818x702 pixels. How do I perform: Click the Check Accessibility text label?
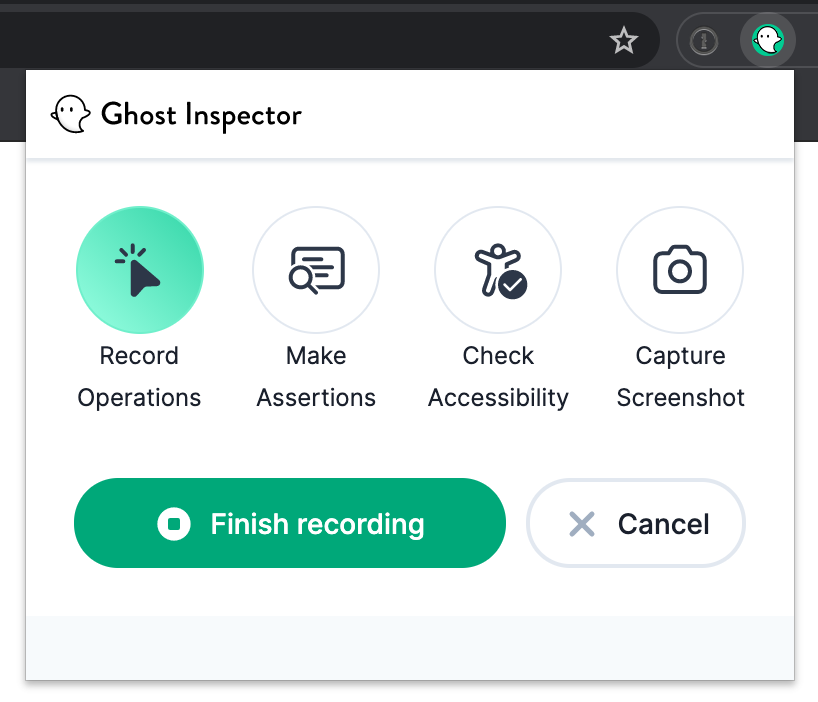point(498,376)
